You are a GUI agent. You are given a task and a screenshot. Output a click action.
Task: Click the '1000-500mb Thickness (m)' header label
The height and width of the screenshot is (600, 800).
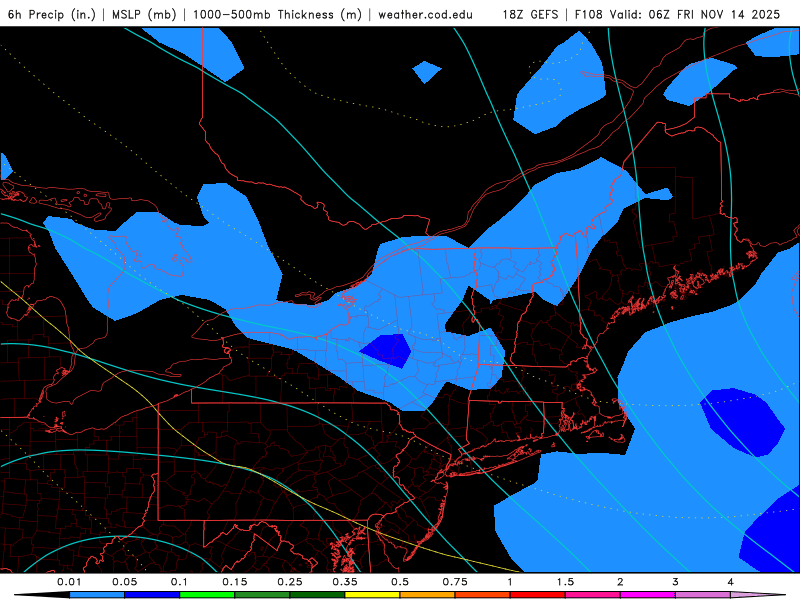pos(277,14)
